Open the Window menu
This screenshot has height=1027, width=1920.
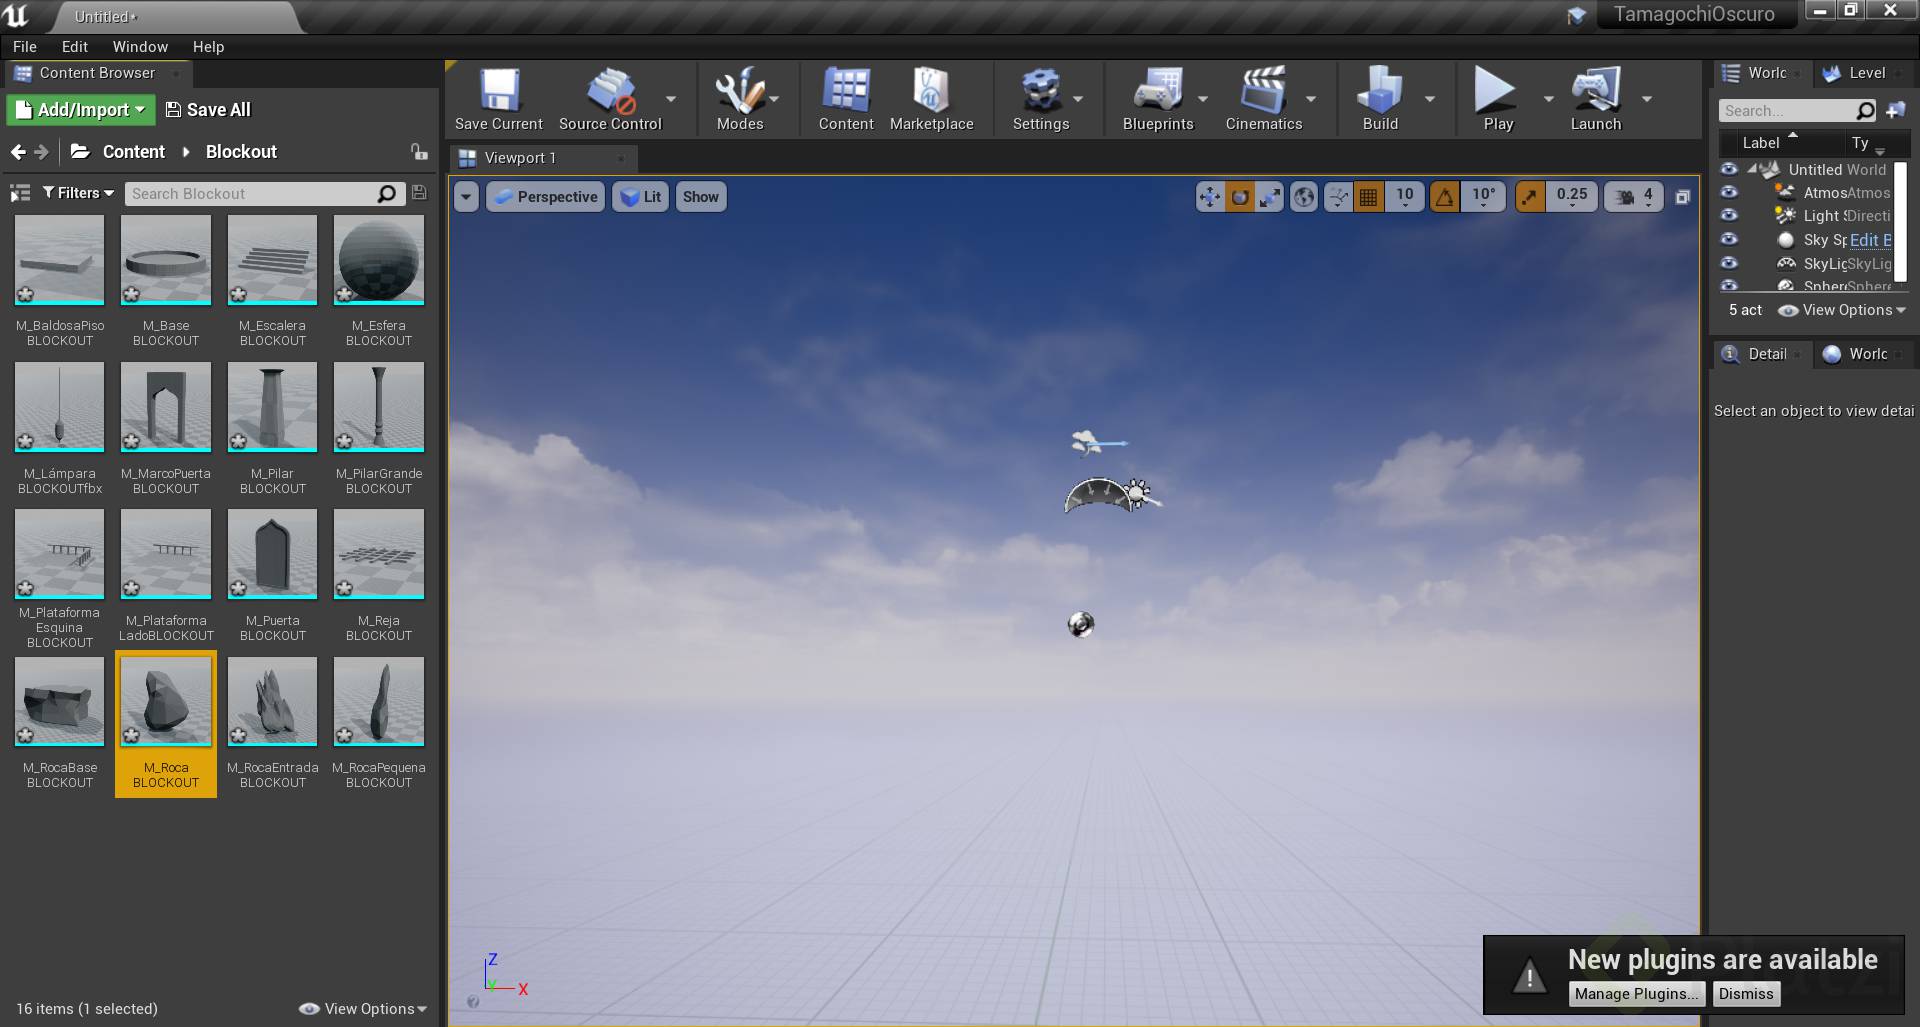140,47
